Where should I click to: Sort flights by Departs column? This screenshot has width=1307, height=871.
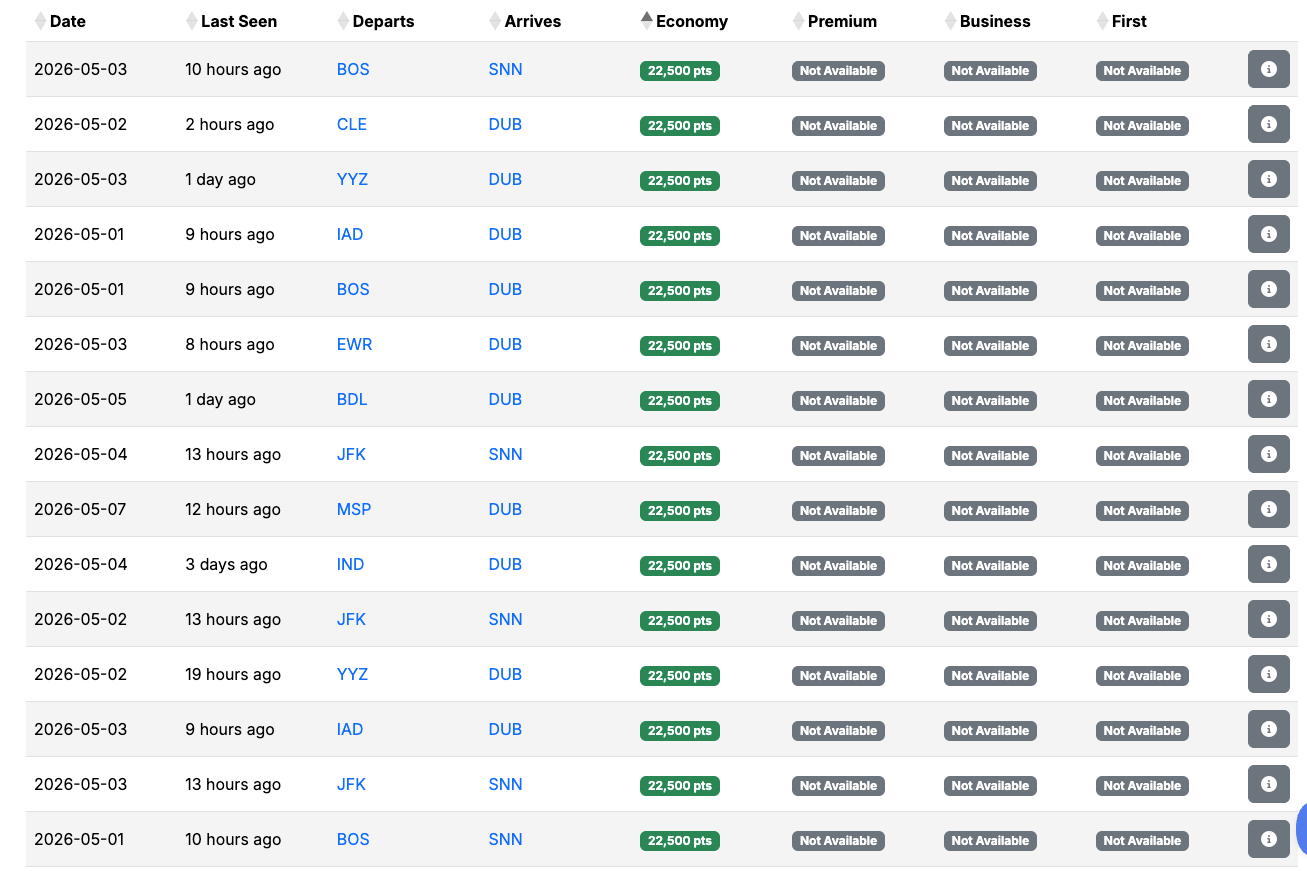point(383,21)
